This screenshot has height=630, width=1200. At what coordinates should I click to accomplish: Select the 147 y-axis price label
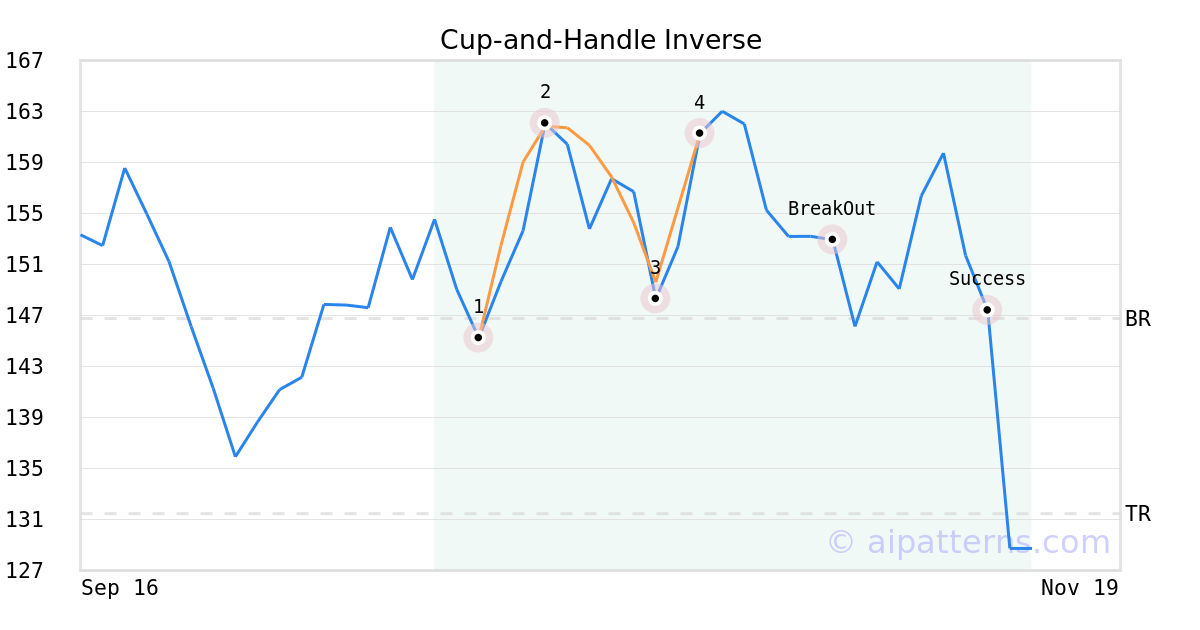(x=25, y=316)
